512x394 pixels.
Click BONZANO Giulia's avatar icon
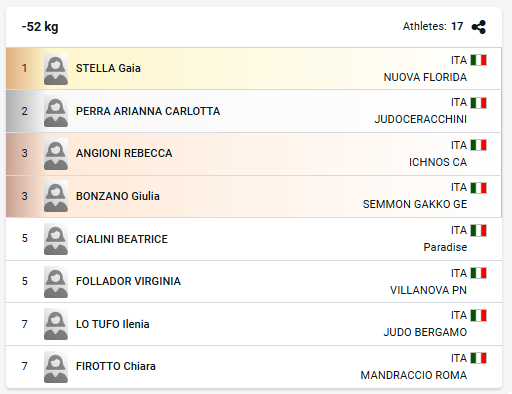(56, 196)
